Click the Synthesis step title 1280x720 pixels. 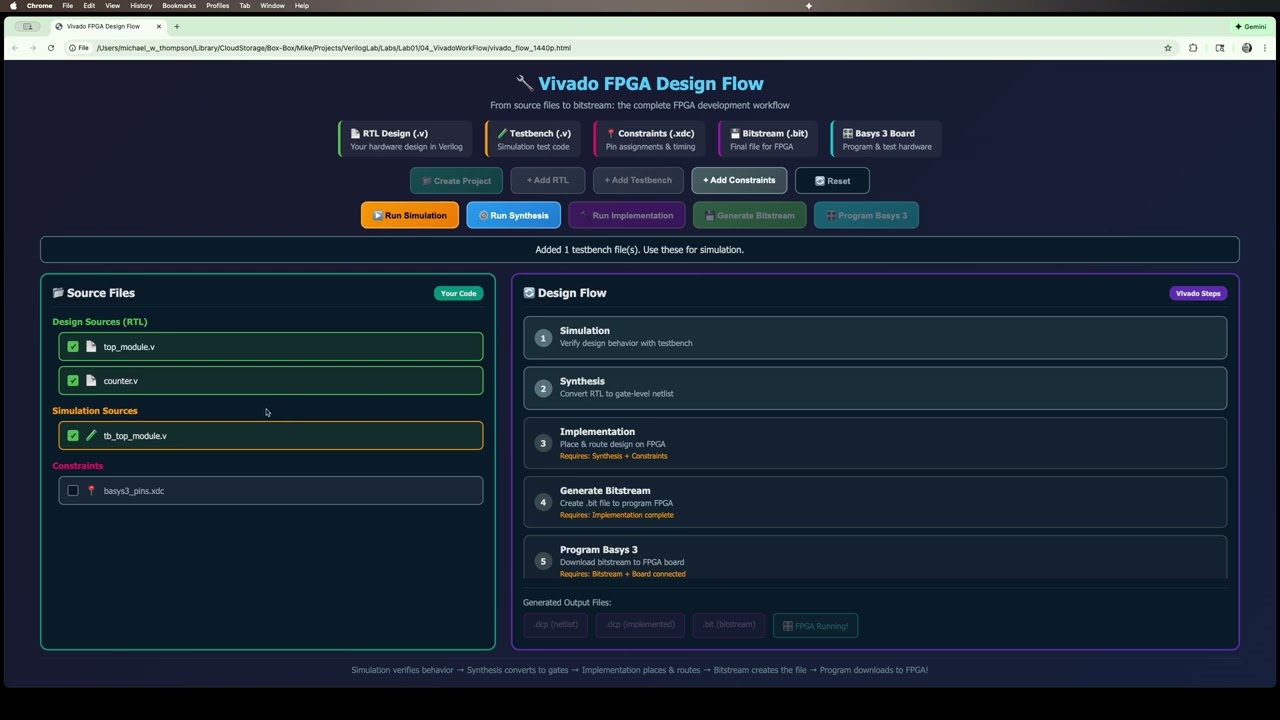coord(582,381)
